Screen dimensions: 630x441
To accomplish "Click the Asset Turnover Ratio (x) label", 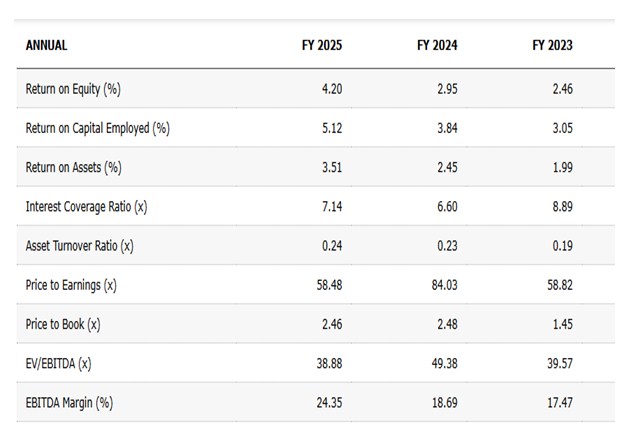I will tap(79, 246).
